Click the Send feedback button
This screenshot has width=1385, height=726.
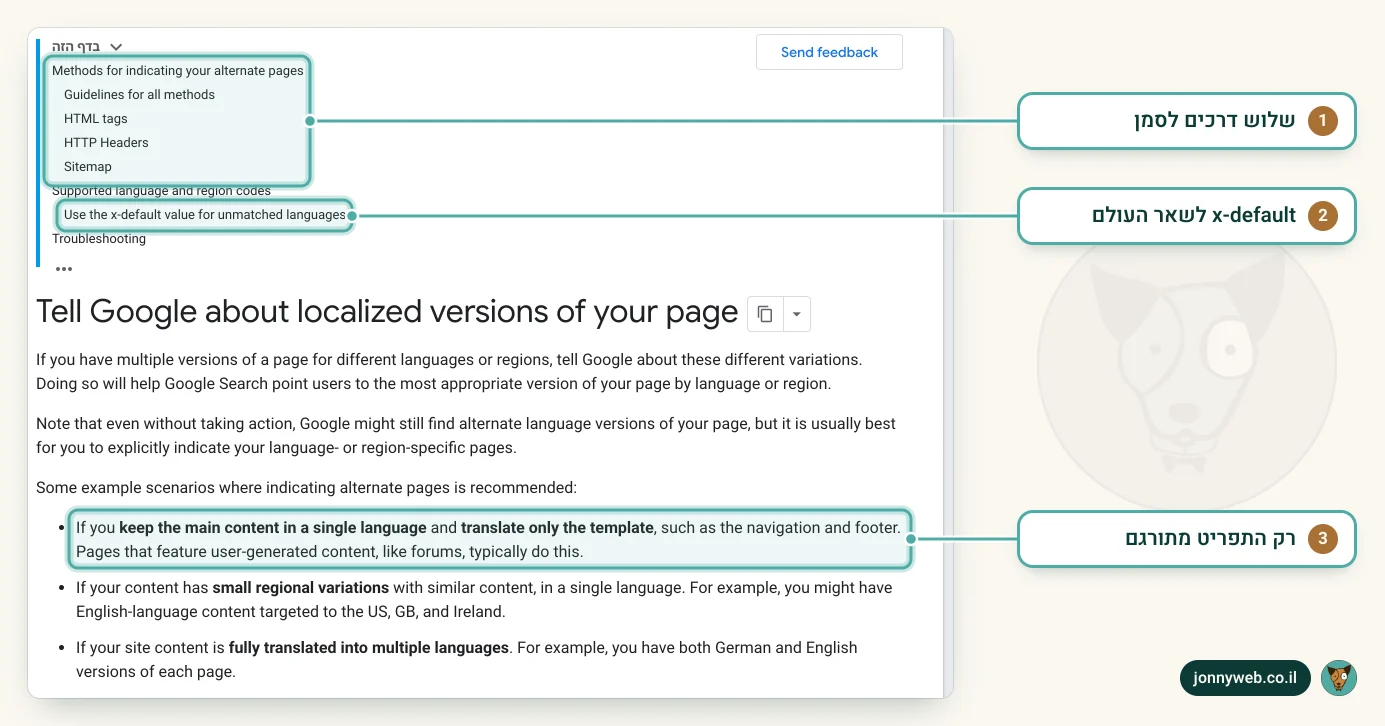[829, 52]
